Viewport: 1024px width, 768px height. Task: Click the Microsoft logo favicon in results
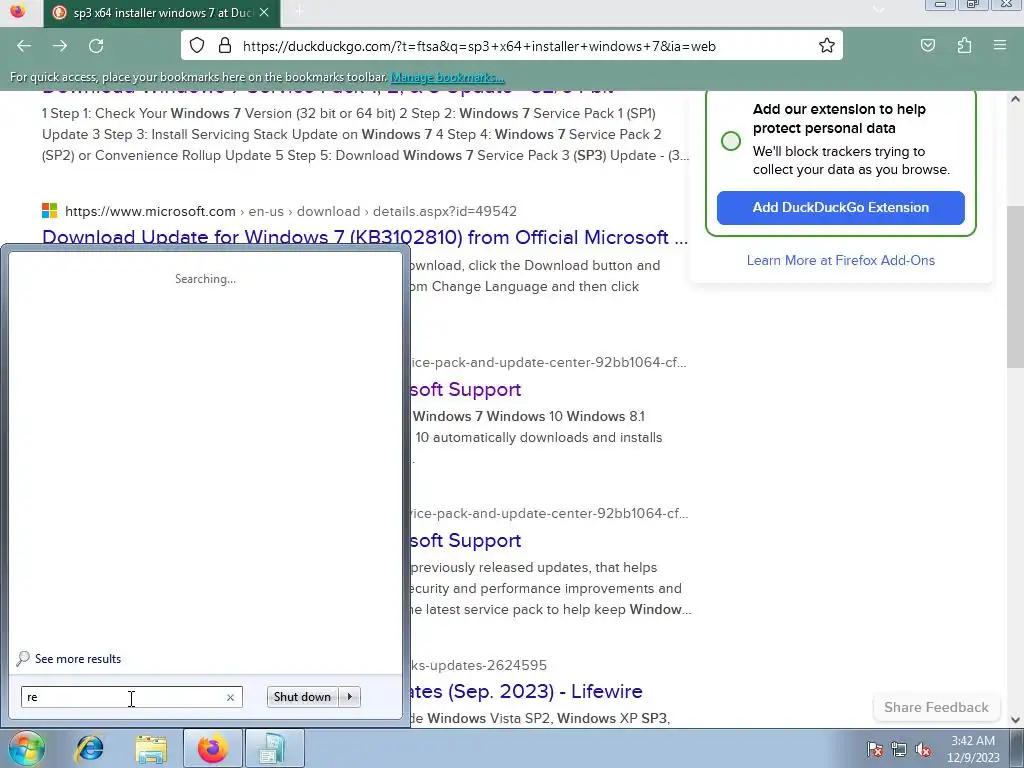(50, 211)
